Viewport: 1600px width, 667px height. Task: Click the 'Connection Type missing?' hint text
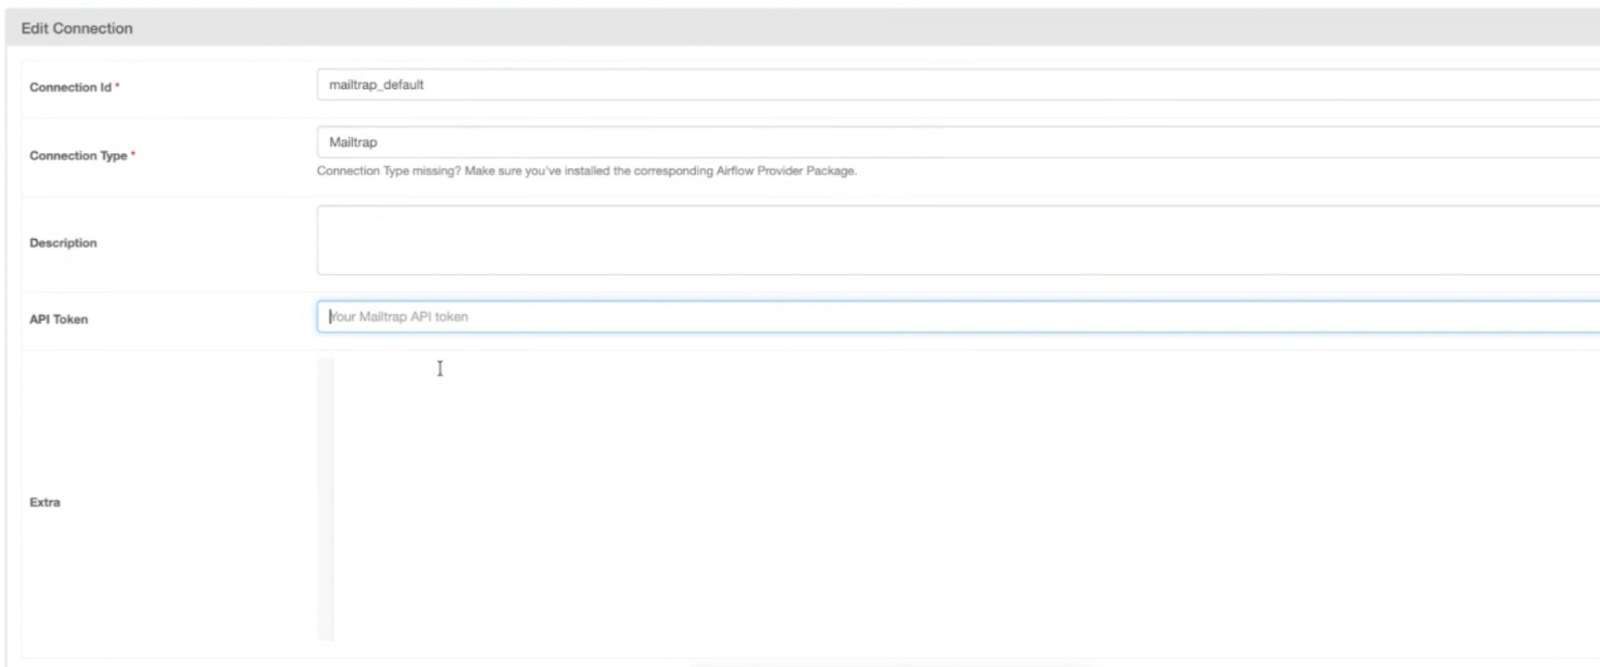pos(389,171)
